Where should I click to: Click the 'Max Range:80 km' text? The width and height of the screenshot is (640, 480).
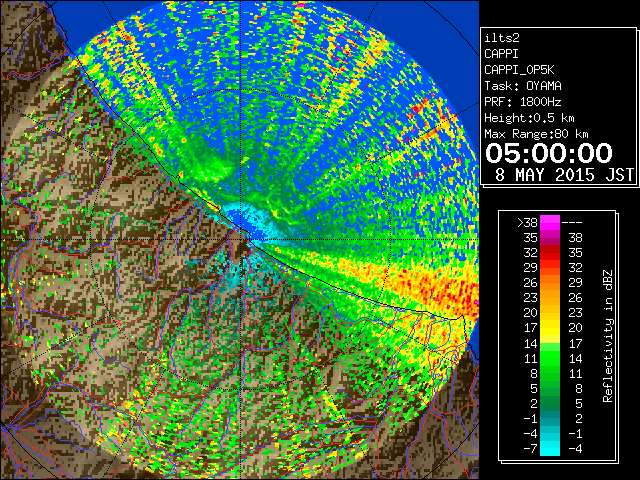click(536, 134)
